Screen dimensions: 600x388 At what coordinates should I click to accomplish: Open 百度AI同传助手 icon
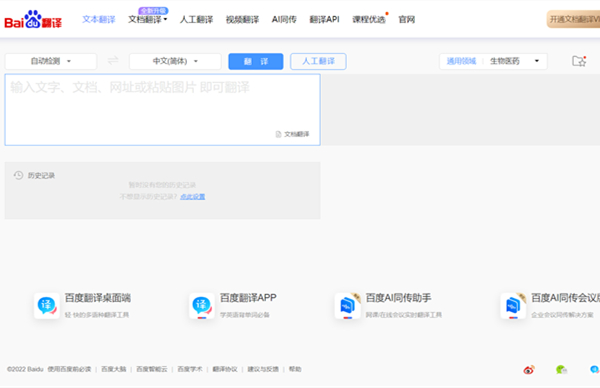347,306
